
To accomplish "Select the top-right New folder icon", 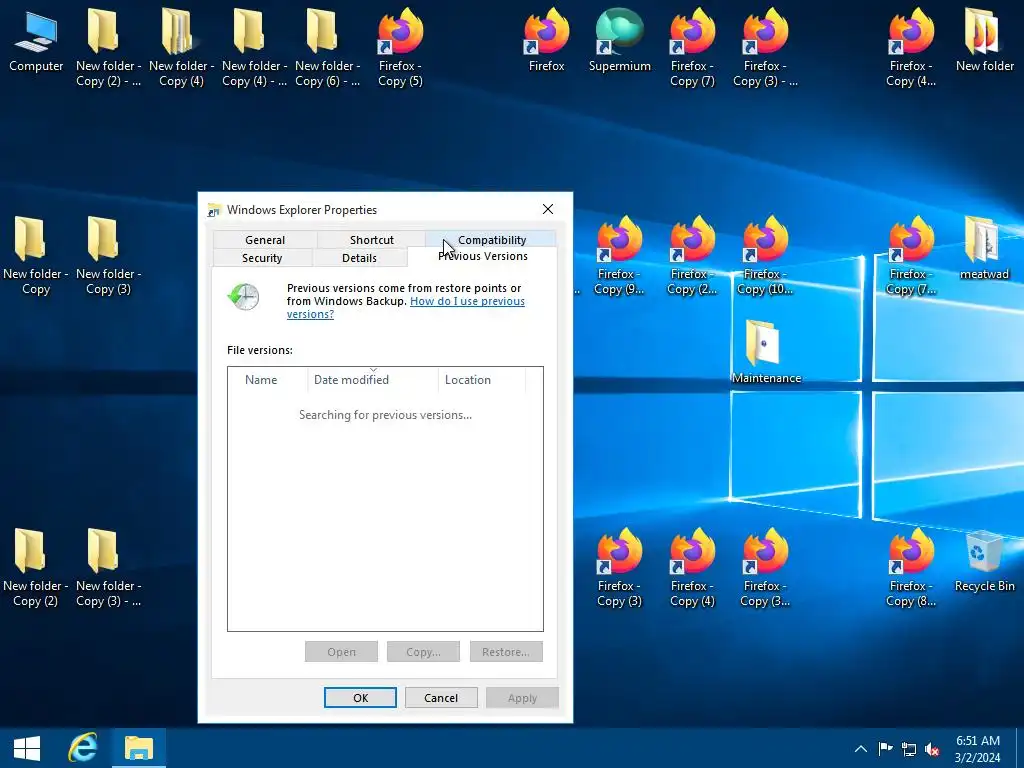I will [x=984, y=39].
